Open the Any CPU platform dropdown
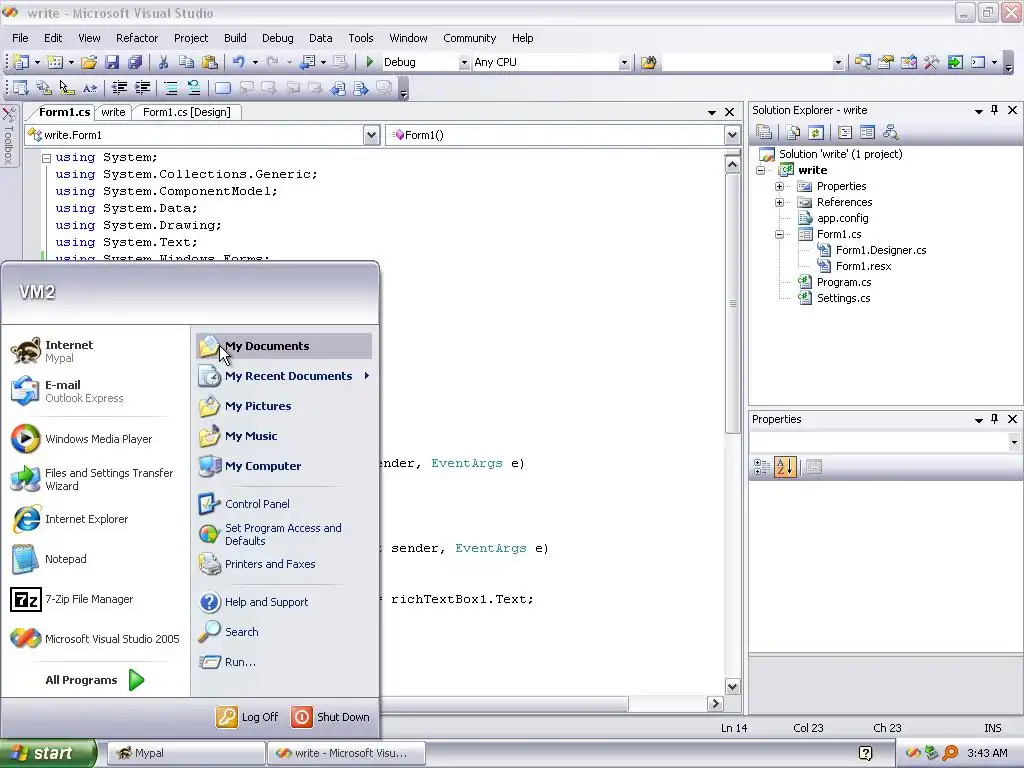The height and width of the screenshot is (768, 1024). (x=624, y=63)
